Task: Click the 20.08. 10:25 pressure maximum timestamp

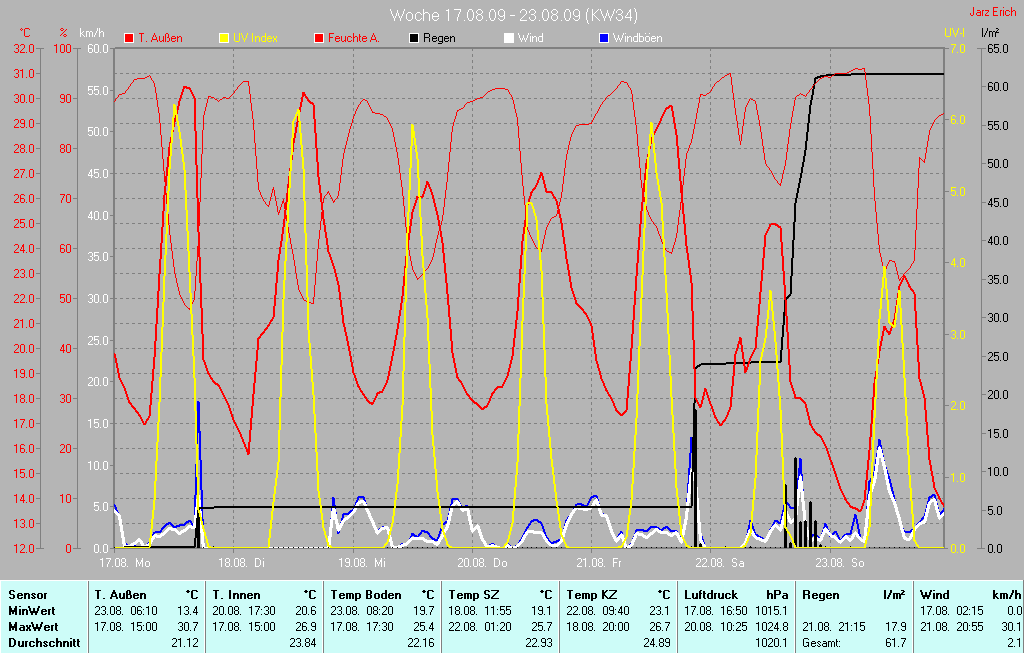Action: [x=715, y=626]
